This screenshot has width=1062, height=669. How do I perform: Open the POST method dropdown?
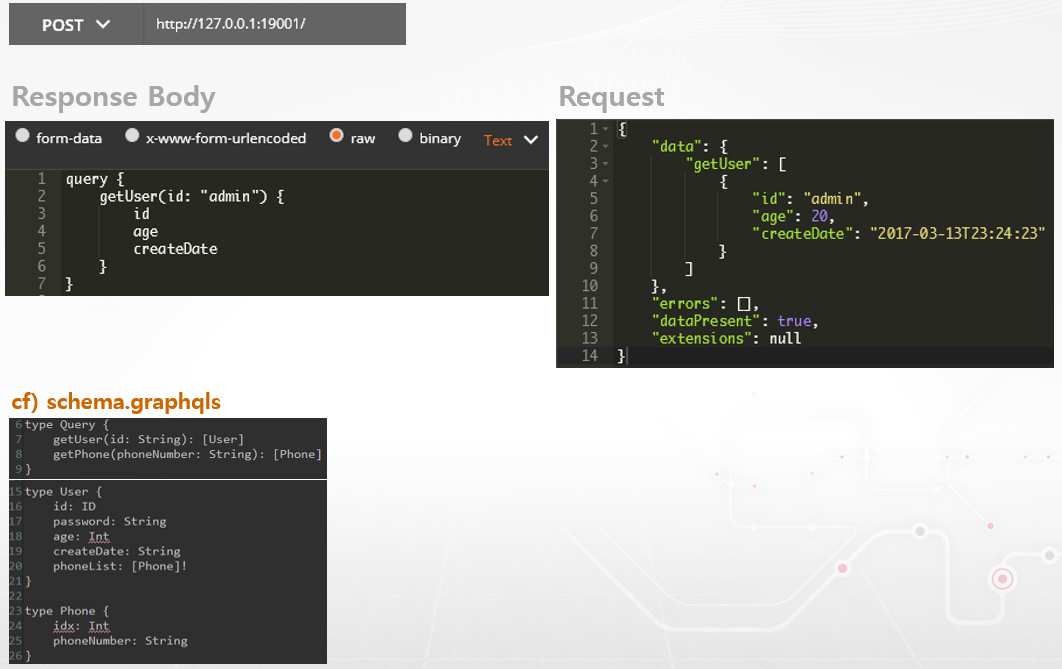(x=76, y=25)
